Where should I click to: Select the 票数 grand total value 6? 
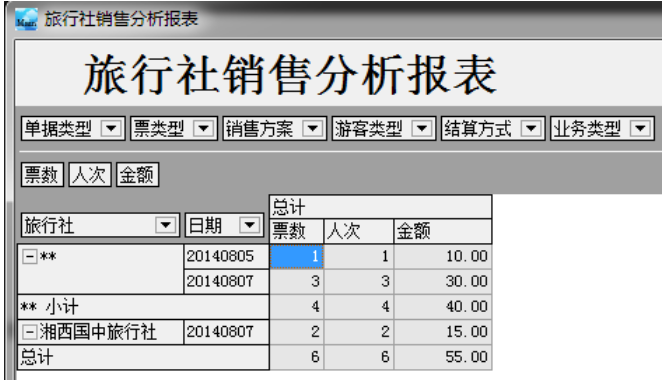tap(297, 357)
